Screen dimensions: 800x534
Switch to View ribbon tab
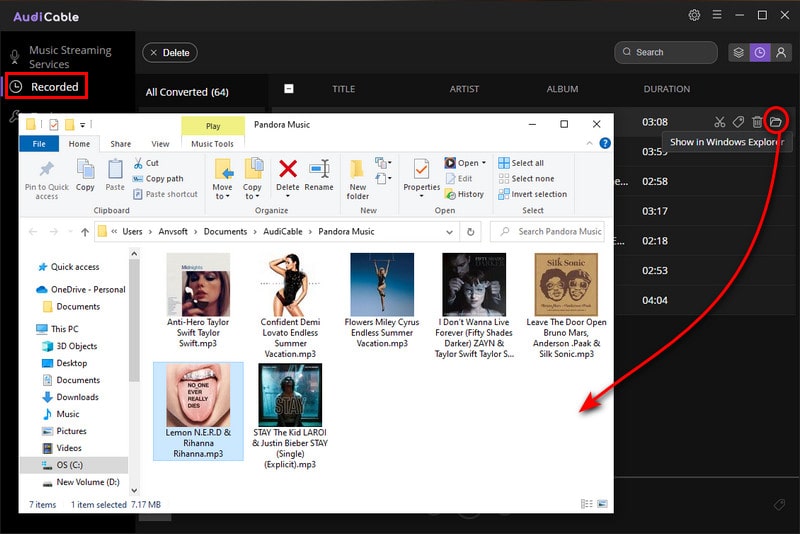[160, 144]
